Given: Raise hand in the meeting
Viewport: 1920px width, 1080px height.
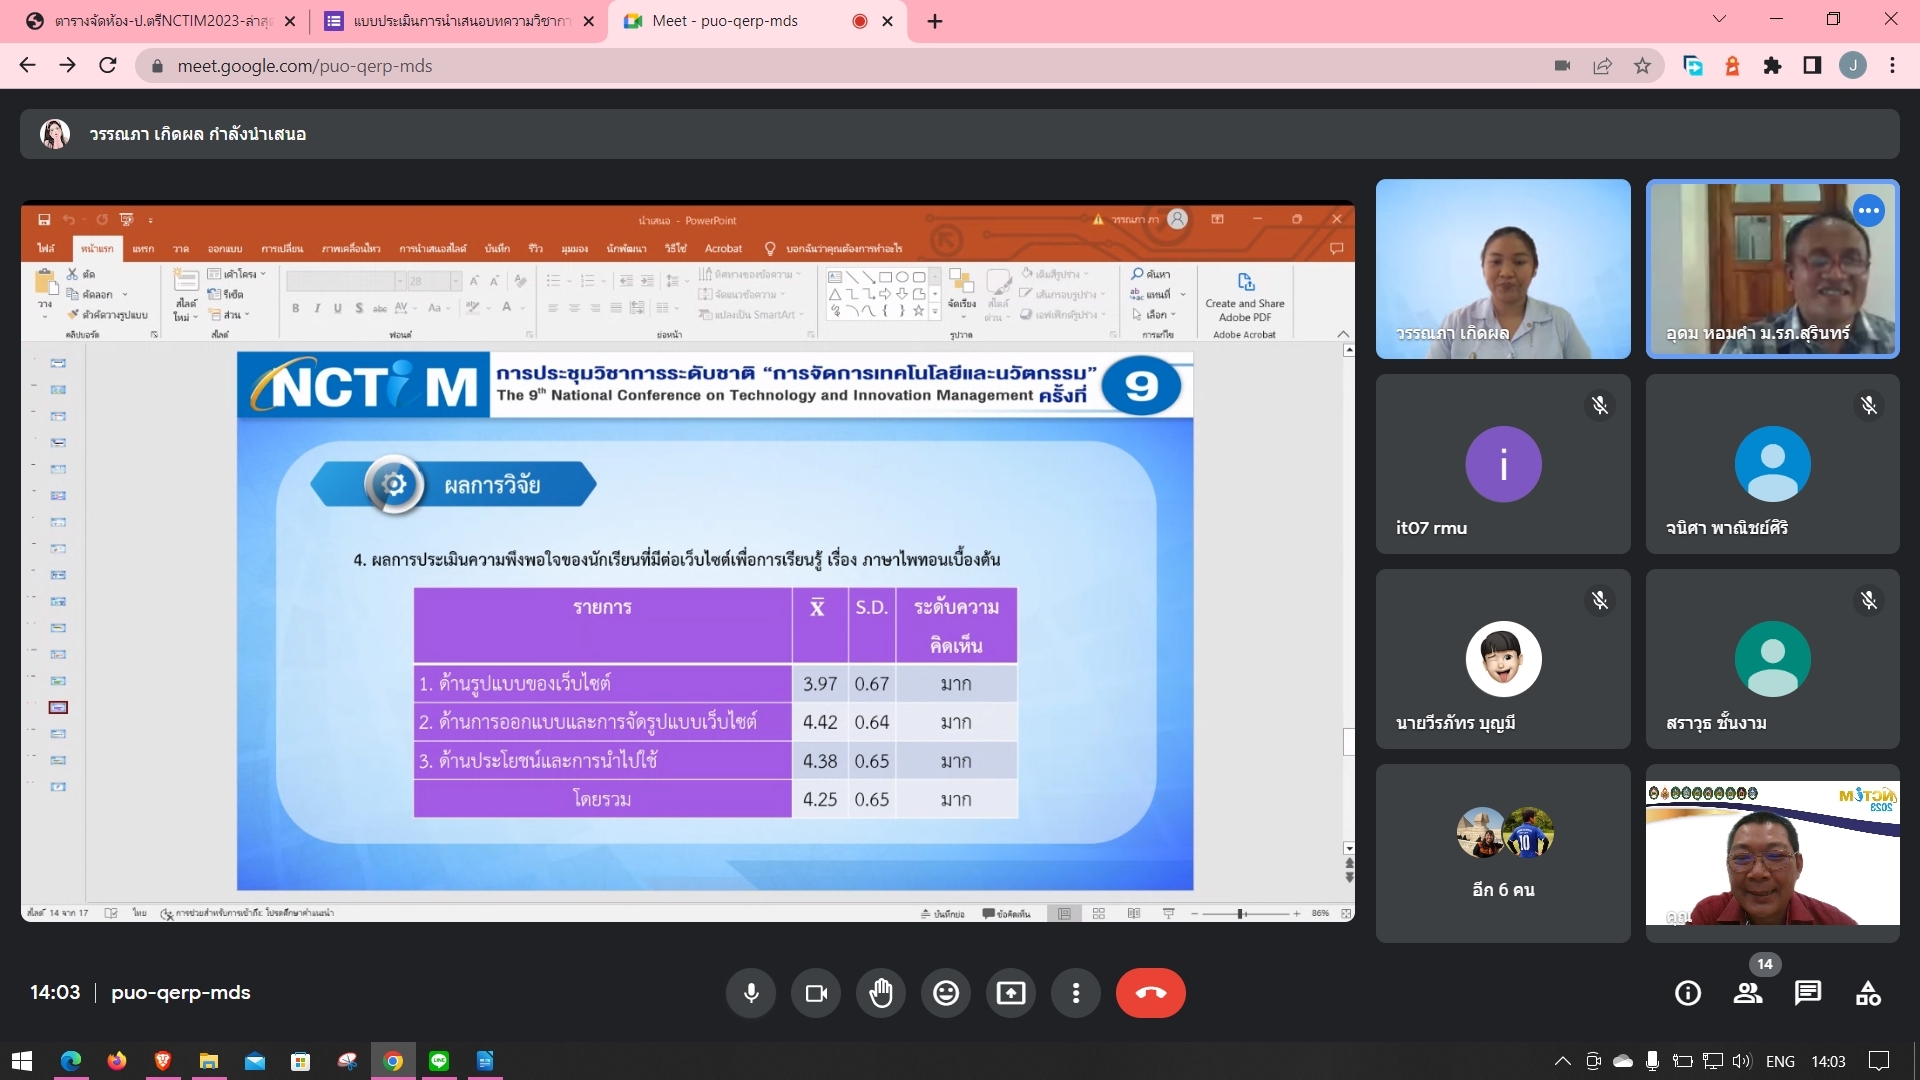Looking at the screenshot, I should [x=881, y=993].
